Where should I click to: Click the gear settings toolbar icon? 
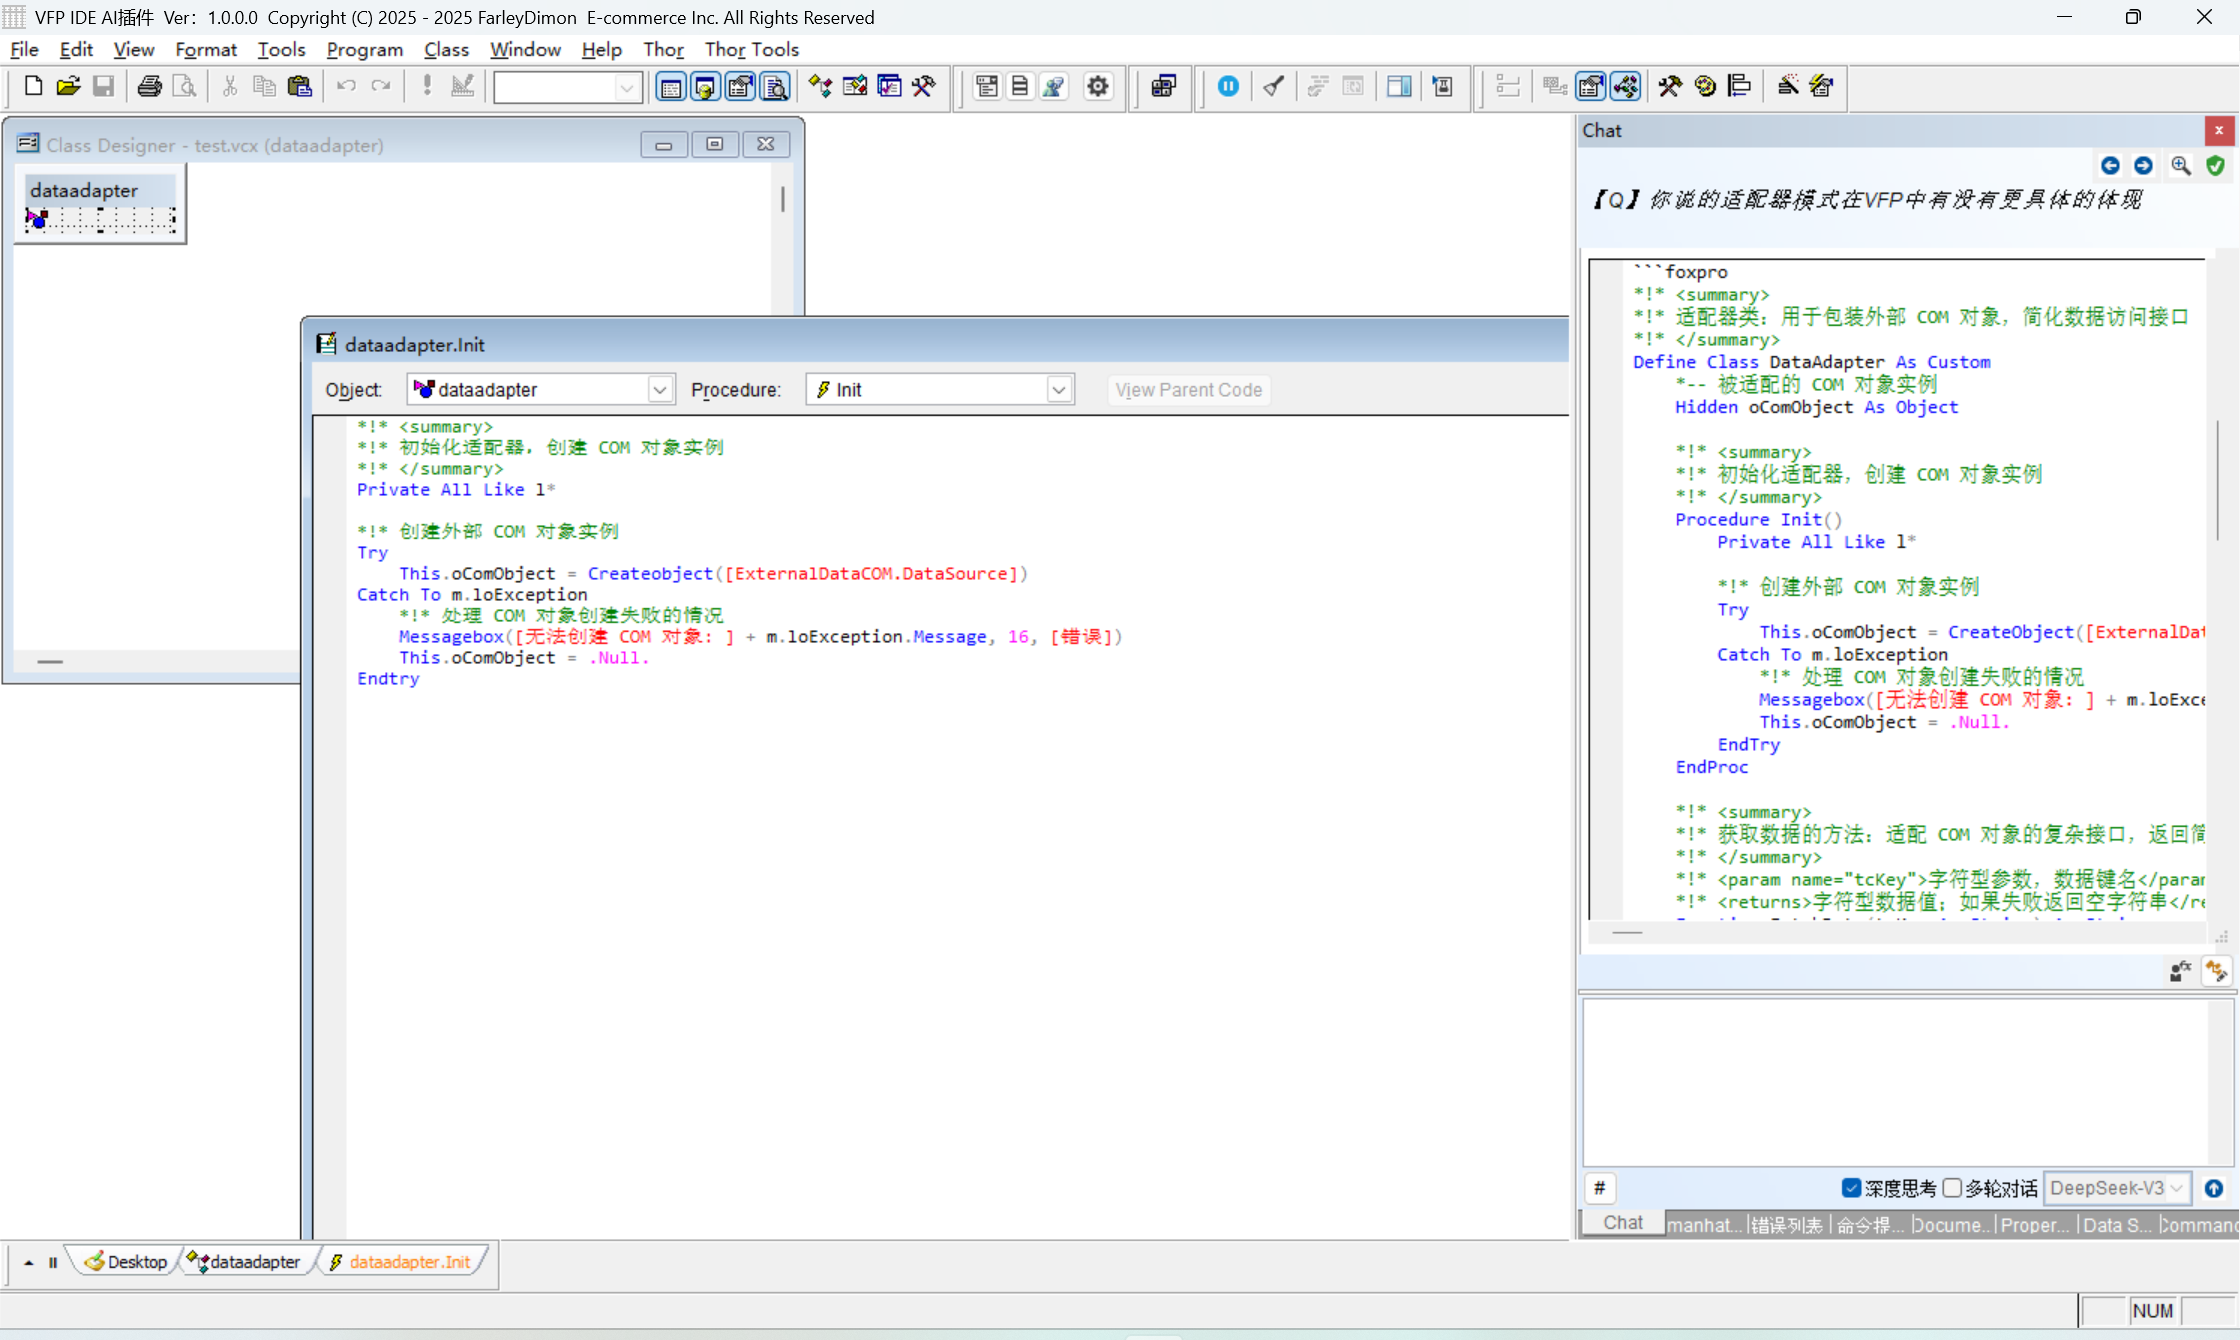click(x=1097, y=86)
